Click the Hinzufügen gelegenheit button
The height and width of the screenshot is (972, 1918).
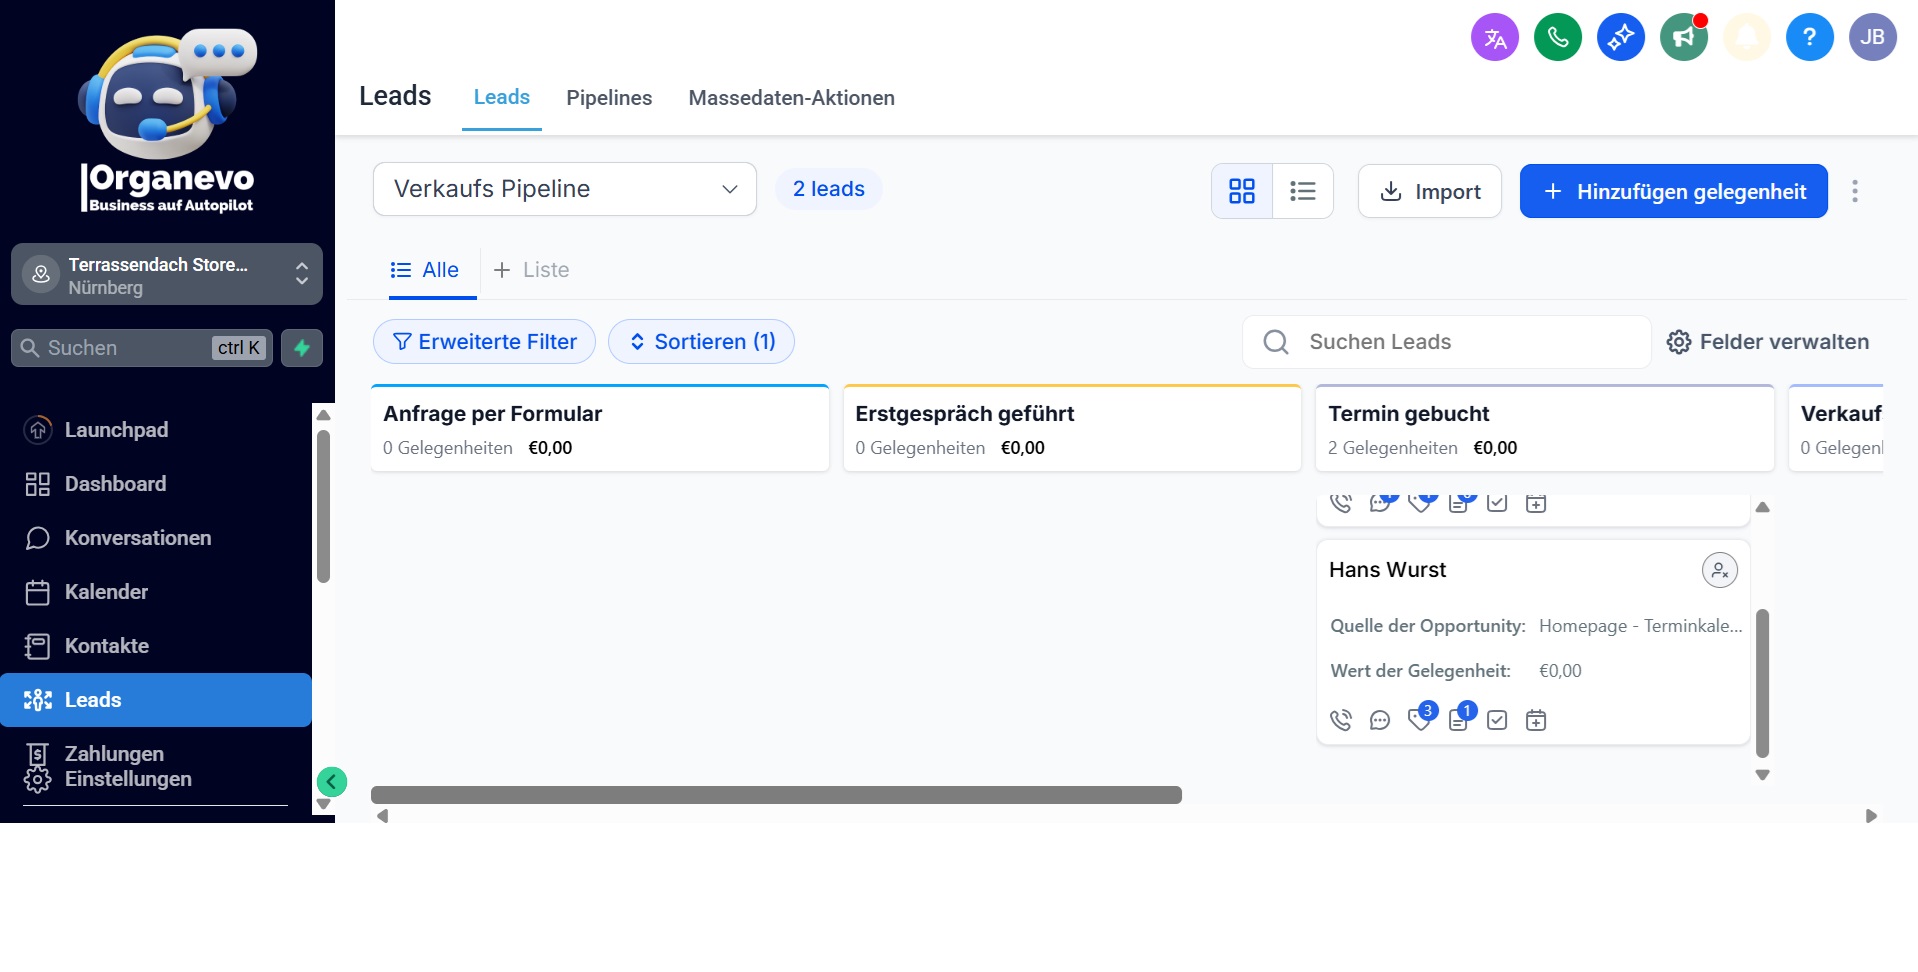click(x=1673, y=191)
